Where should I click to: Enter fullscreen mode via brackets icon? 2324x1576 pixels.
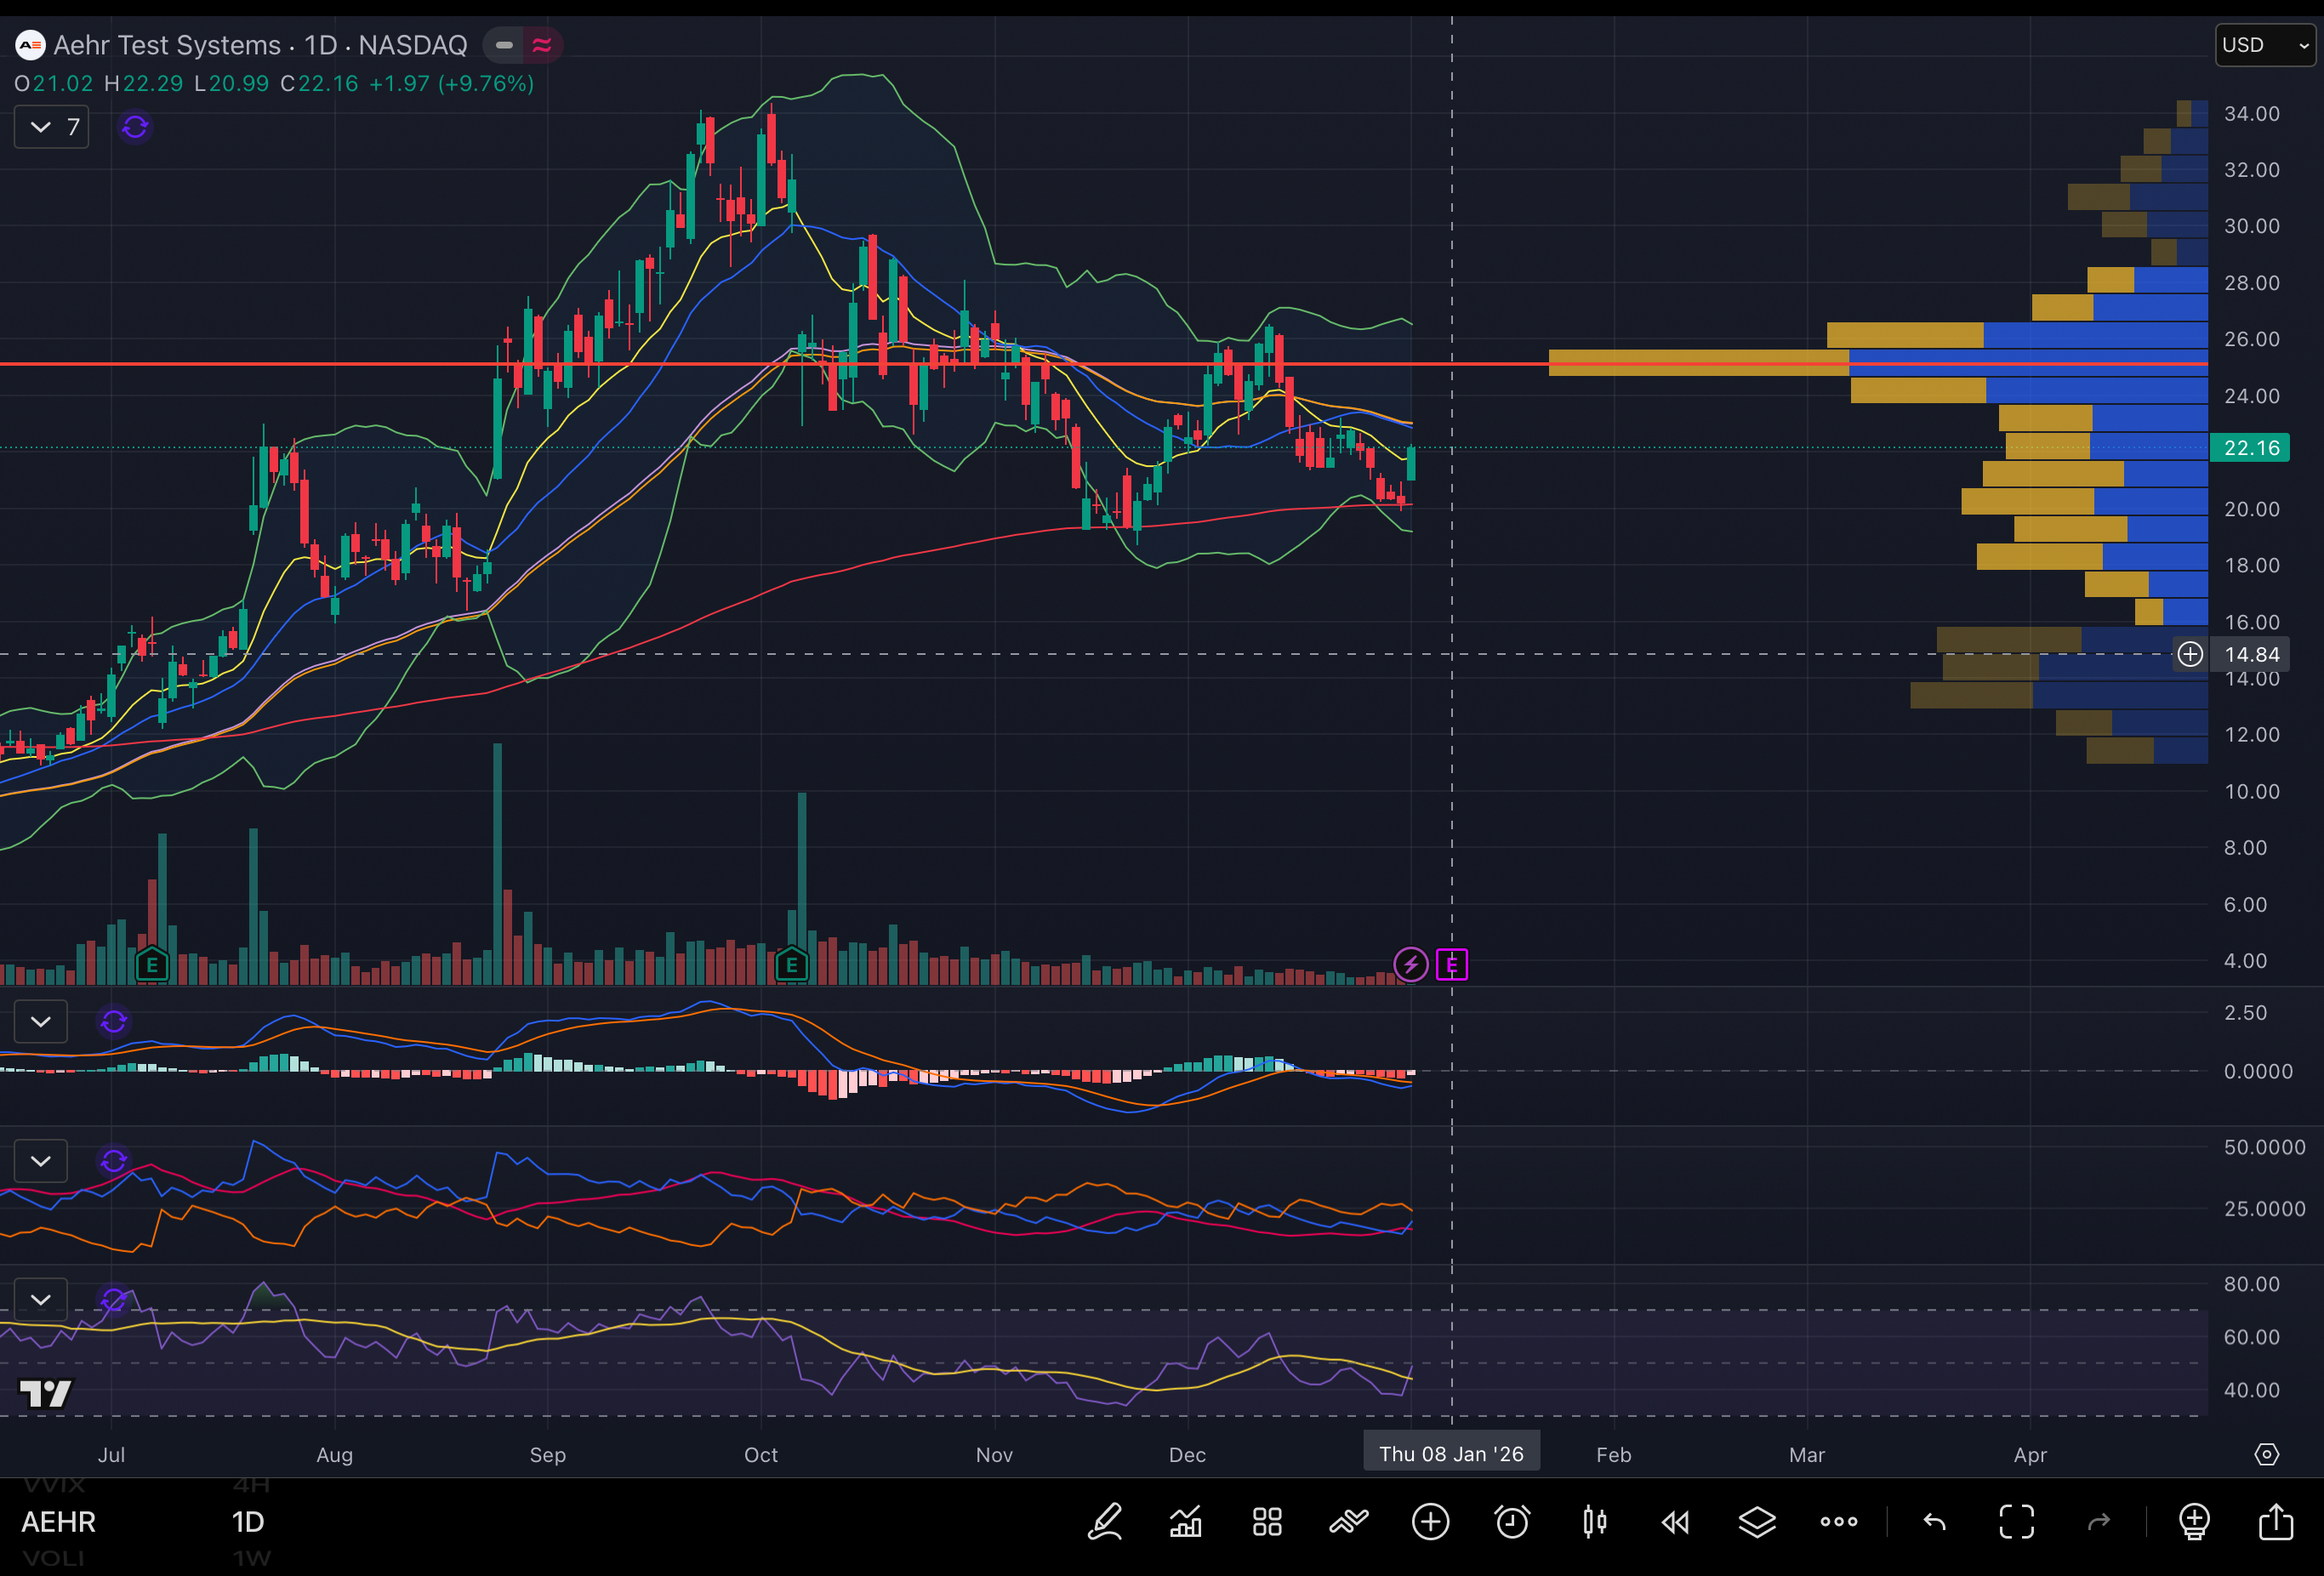2016,1521
